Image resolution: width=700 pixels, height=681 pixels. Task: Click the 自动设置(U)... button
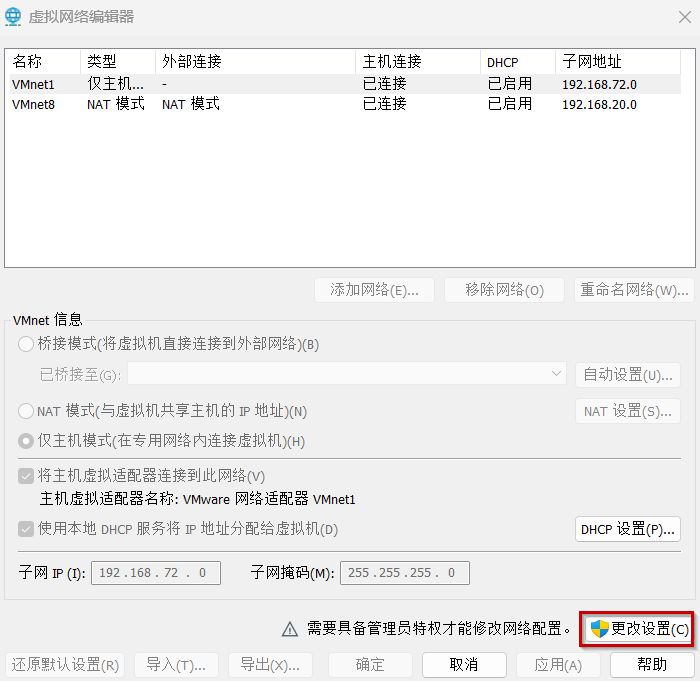point(628,375)
